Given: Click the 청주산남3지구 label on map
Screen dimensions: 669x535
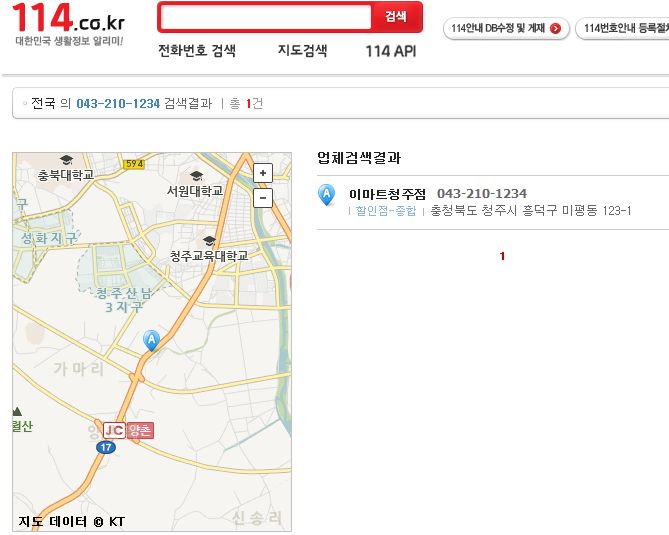Looking at the screenshot, I should pos(124,300).
